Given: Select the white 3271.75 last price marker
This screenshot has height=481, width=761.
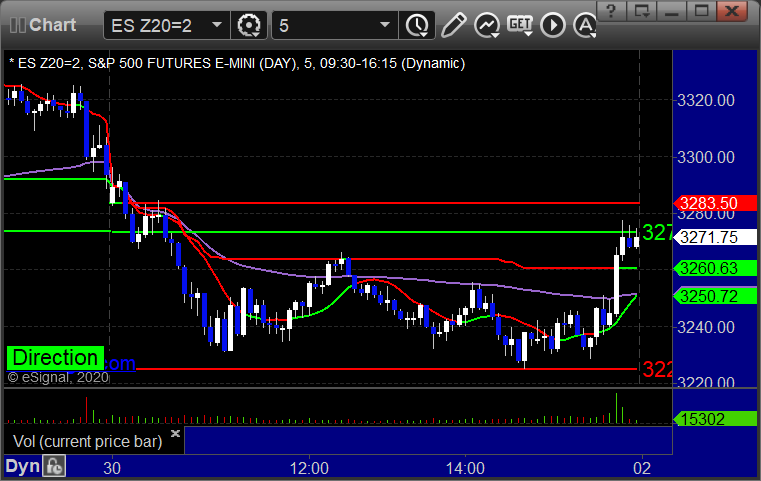Looking at the screenshot, I should (715, 237).
